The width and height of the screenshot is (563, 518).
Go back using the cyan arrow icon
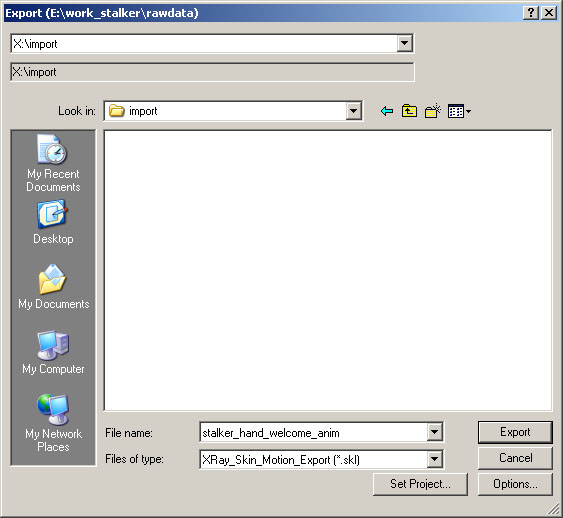[387, 111]
